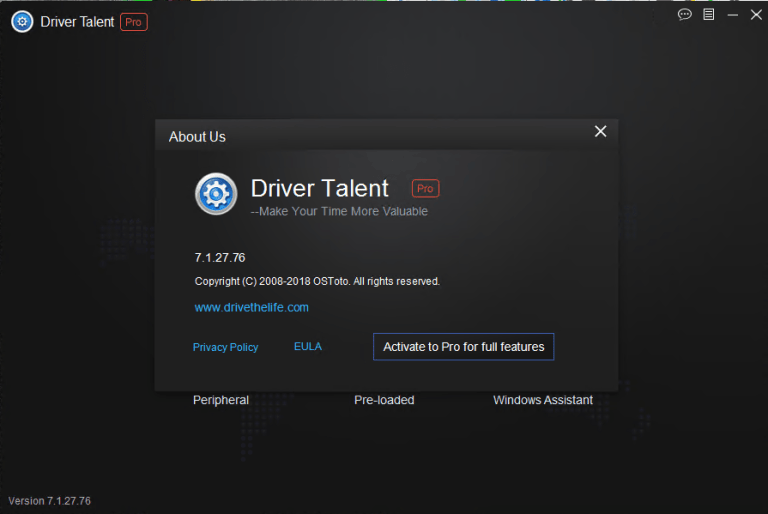Screen dimensions: 768x514
Task: Click the Pro badge beside Driver Talent heading
Action: click(425, 189)
